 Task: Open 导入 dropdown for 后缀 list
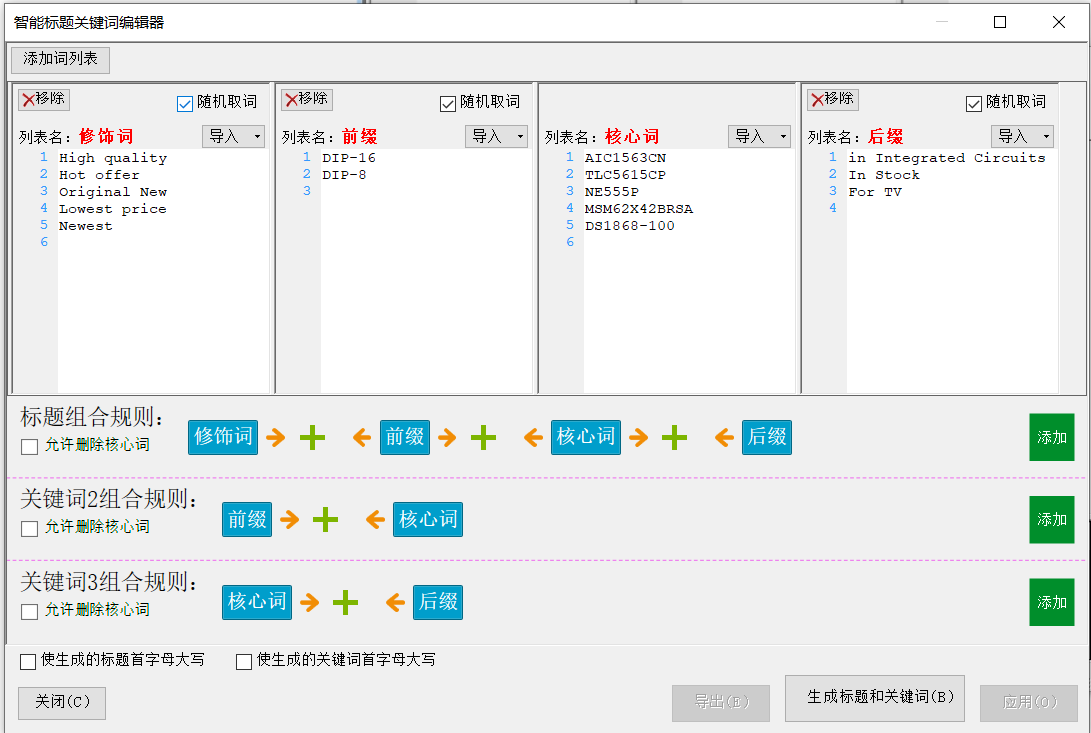[1022, 136]
